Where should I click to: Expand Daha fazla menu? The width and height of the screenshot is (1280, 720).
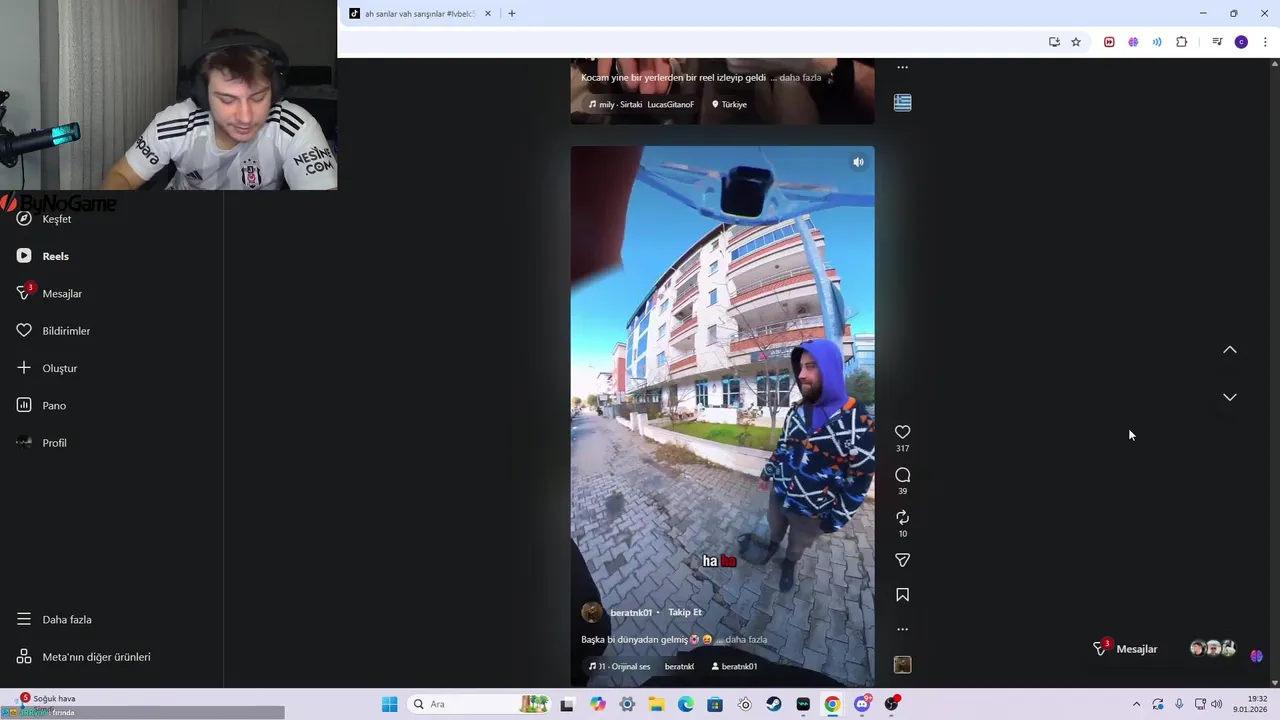(x=54, y=620)
